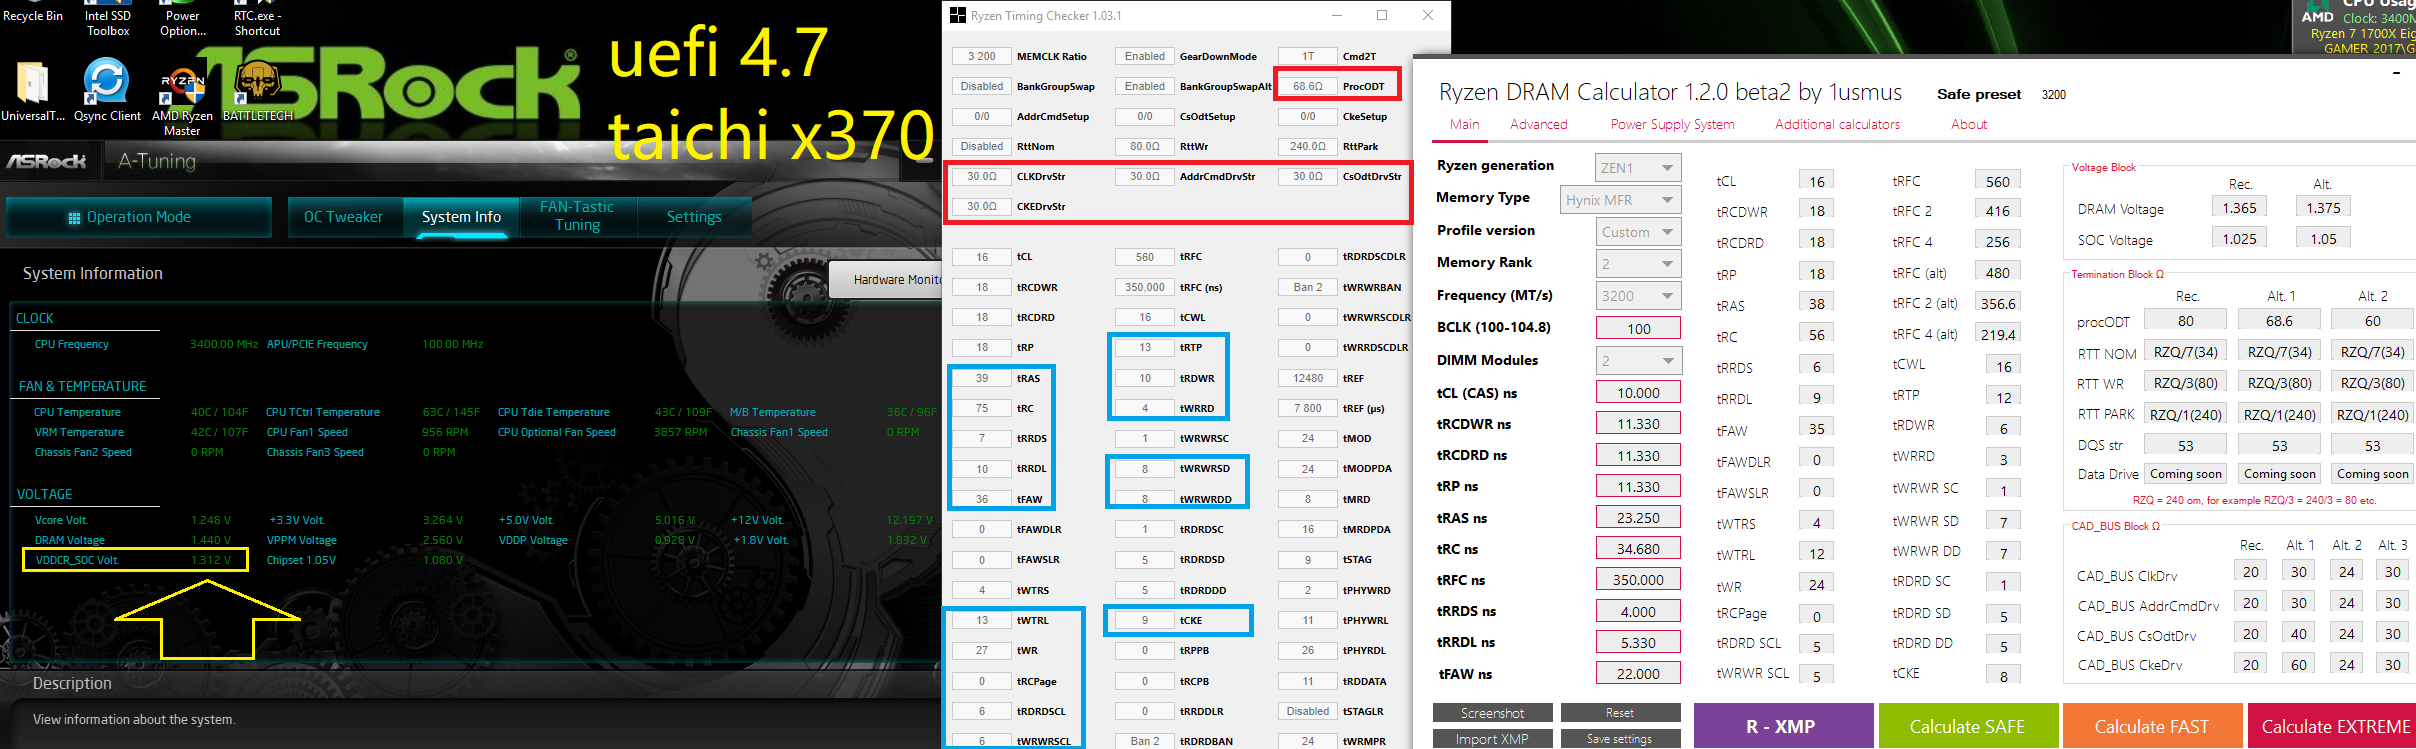Switch to the Main tab in DRAM Calculator
Screen dimensions: 2416x749
point(1464,124)
